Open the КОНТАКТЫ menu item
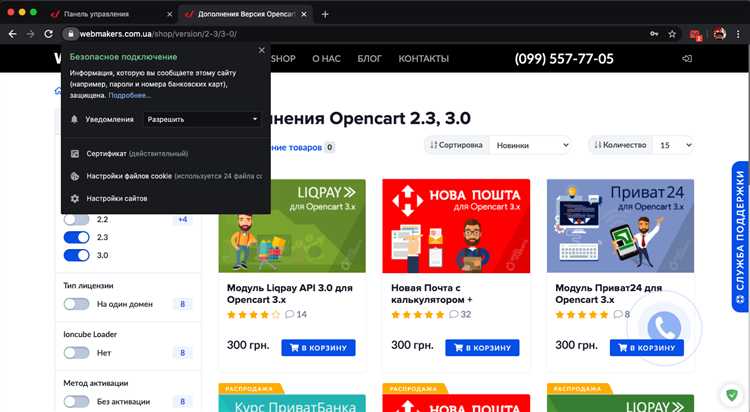 (x=423, y=58)
